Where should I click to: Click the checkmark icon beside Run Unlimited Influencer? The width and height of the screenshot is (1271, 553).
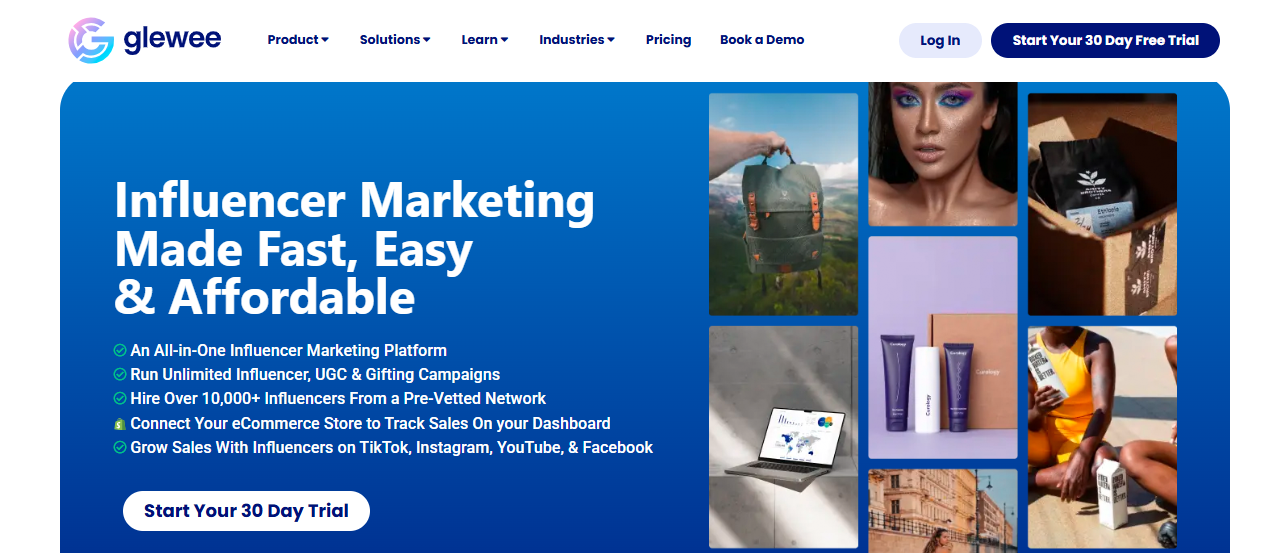pos(120,375)
